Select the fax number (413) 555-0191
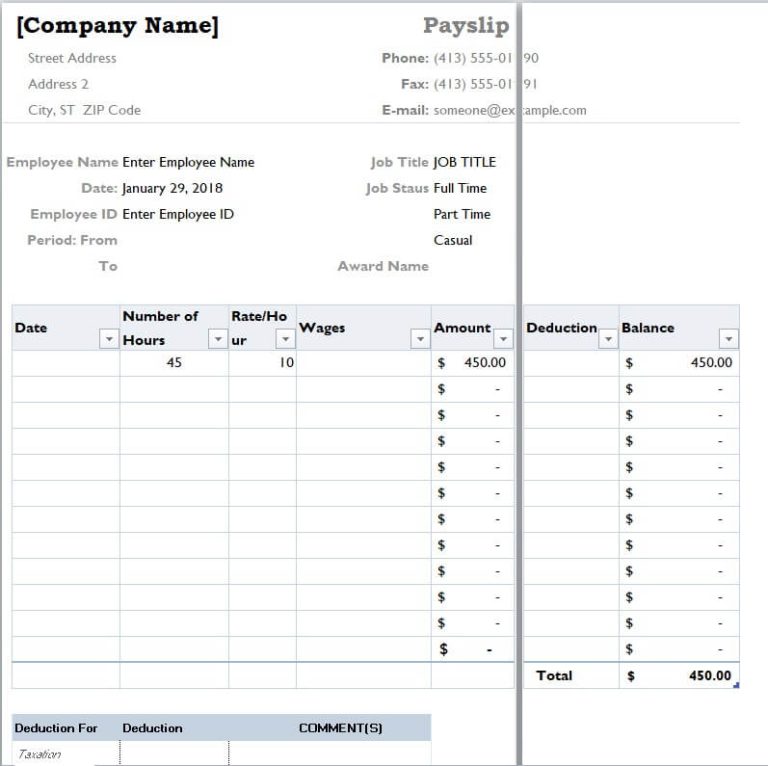Image resolution: width=768 pixels, height=766 pixels. 485,84
